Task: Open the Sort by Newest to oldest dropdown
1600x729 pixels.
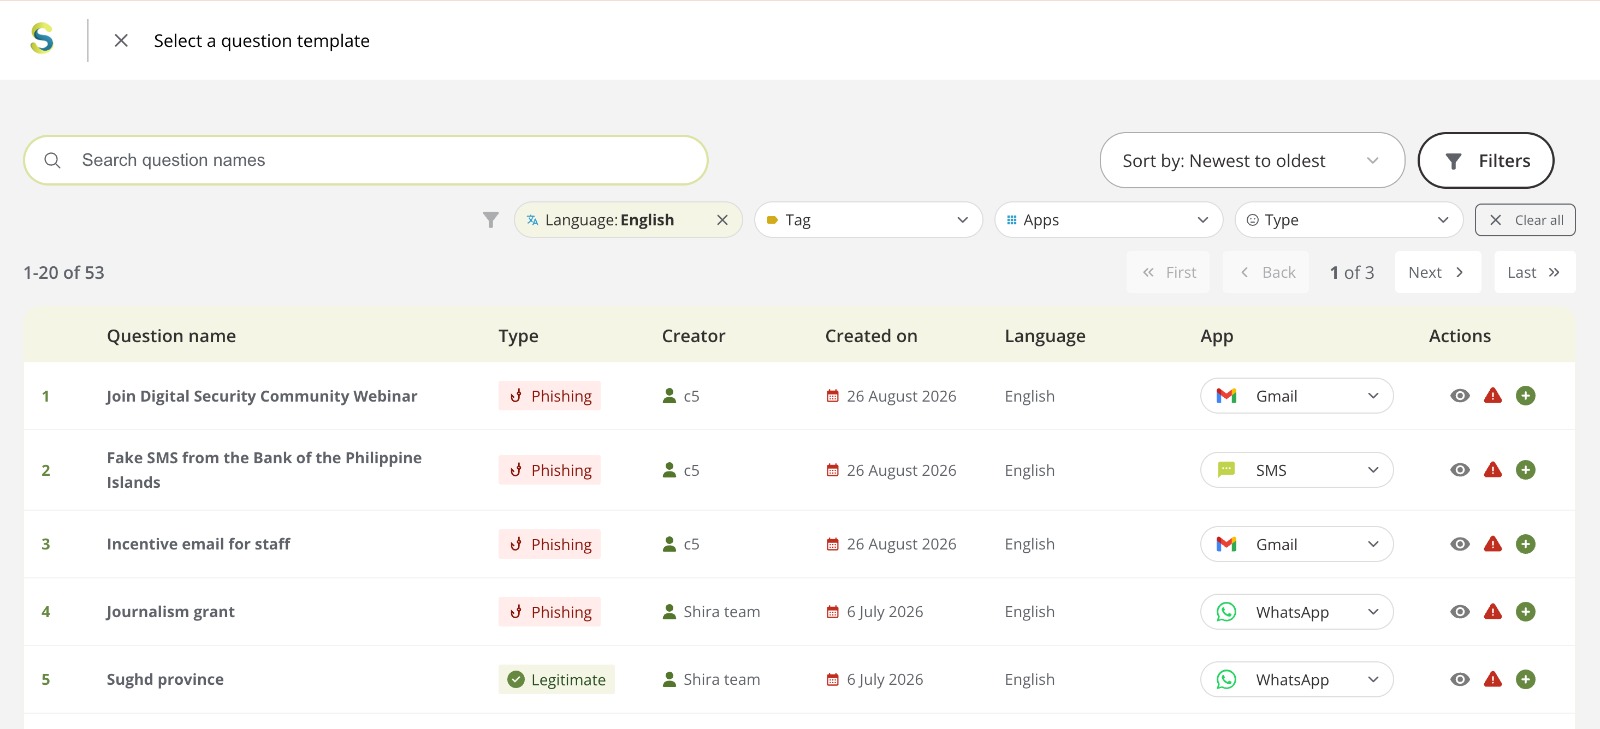Action: pyautogui.click(x=1252, y=160)
